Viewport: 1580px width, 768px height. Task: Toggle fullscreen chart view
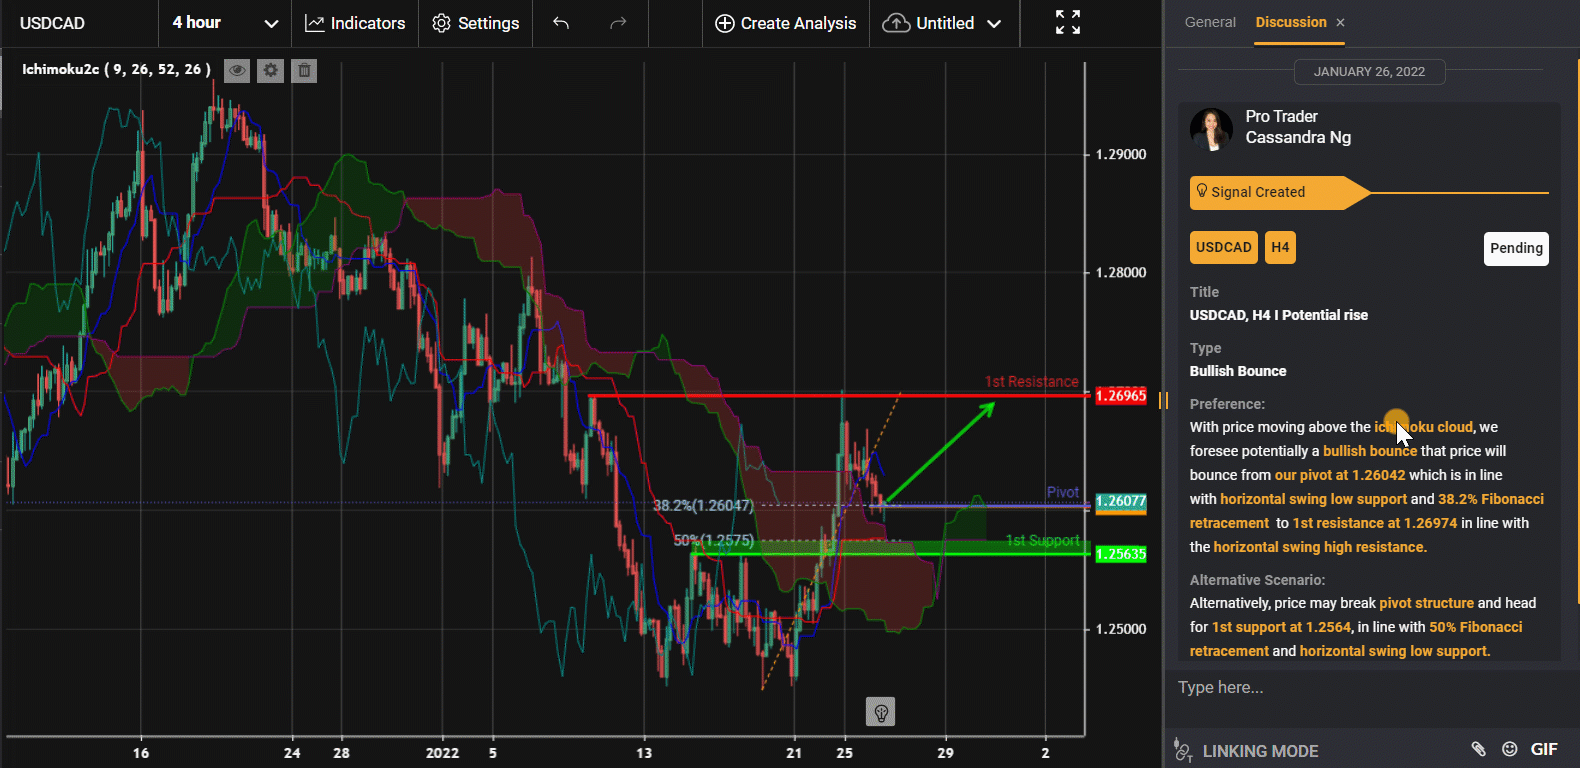[1068, 22]
